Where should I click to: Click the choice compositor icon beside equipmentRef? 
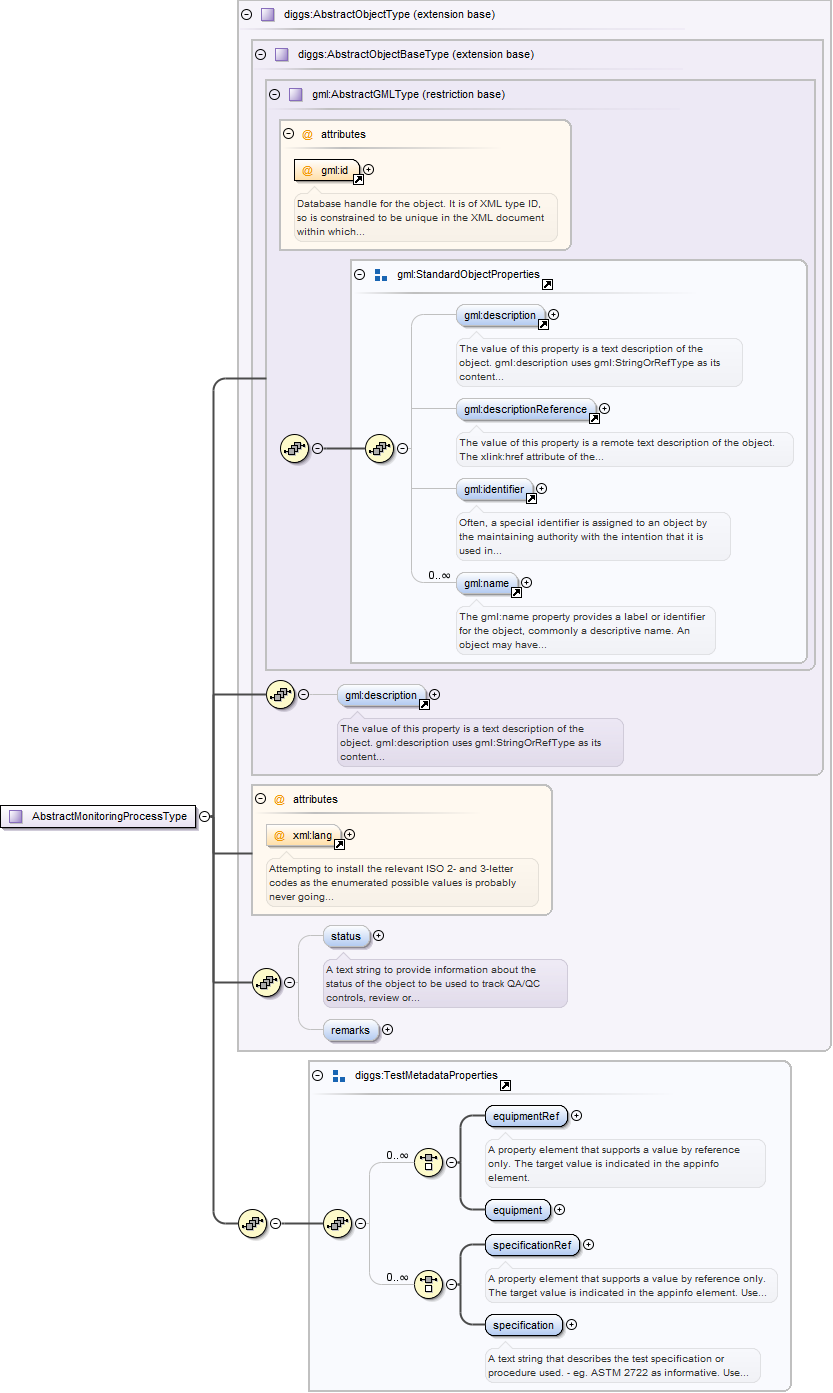coord(428,1162)
